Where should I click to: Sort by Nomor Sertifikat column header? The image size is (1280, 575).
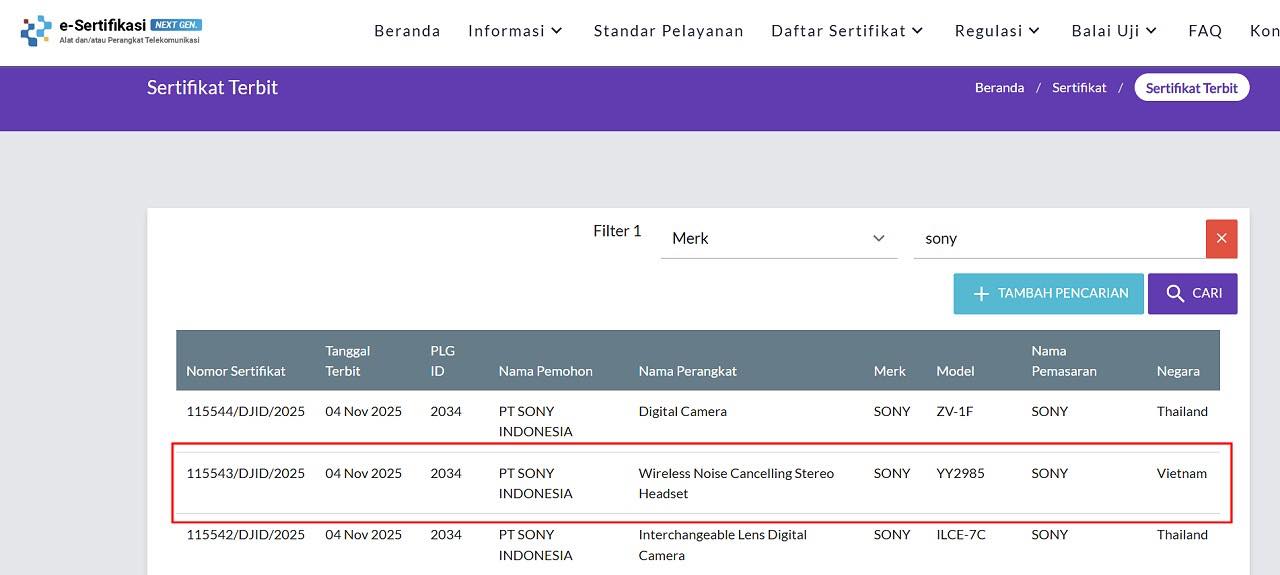(x=236, y=371)
